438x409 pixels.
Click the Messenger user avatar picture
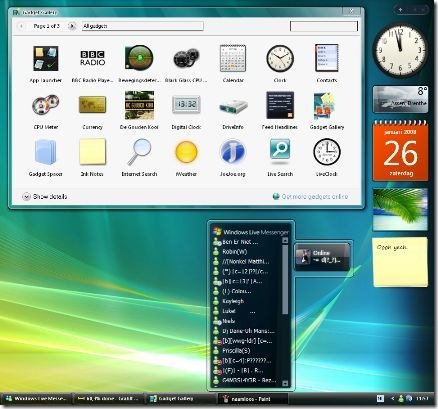(303, 256)
